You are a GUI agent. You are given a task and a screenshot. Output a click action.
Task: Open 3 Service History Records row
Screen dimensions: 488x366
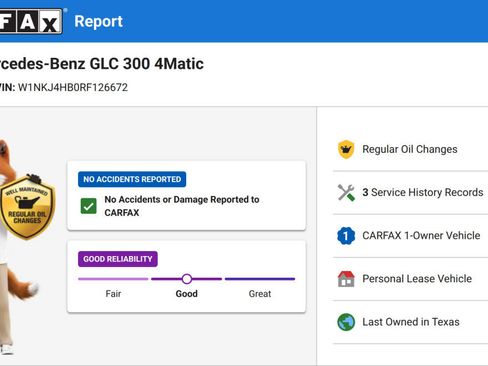410,193
